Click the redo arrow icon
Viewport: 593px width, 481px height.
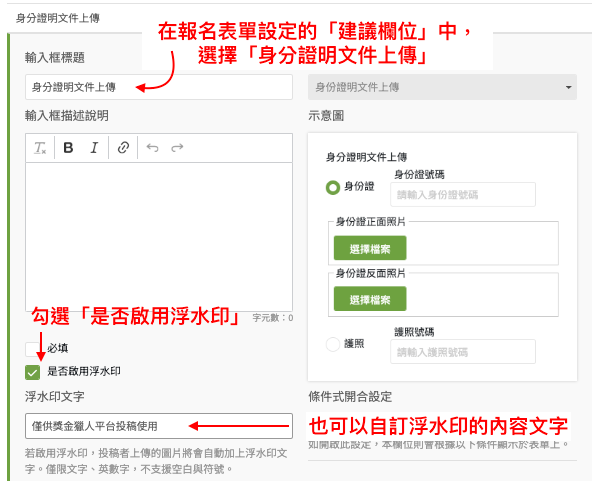[177, 147]
